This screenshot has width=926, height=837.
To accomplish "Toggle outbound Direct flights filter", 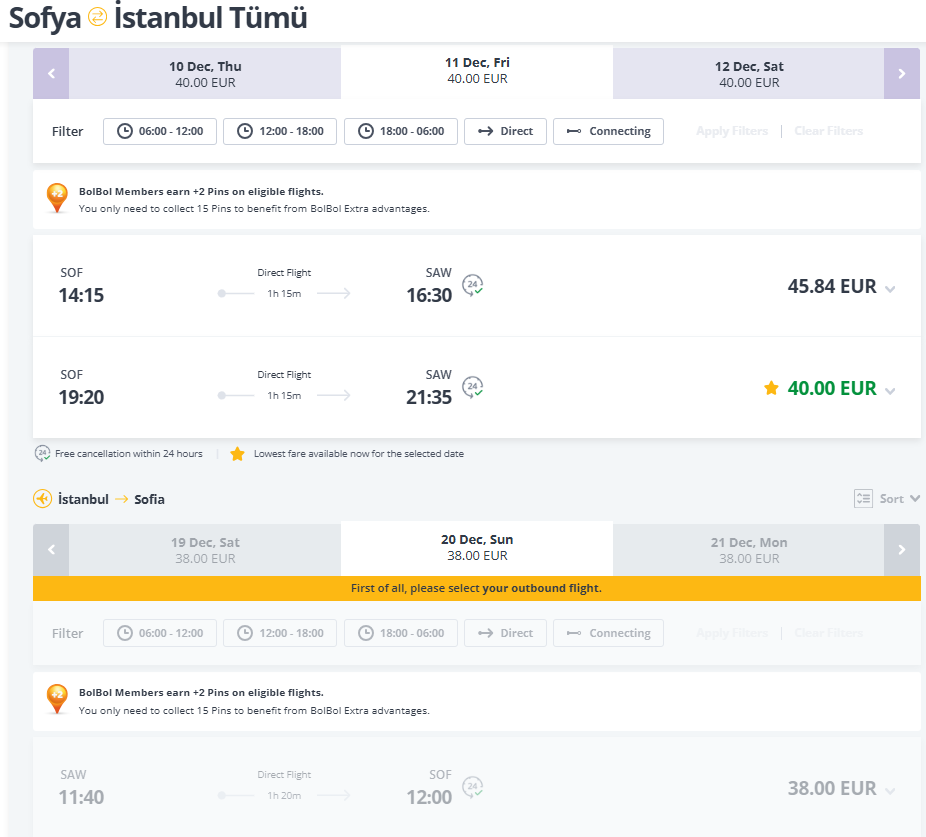I will click(506, 131).
